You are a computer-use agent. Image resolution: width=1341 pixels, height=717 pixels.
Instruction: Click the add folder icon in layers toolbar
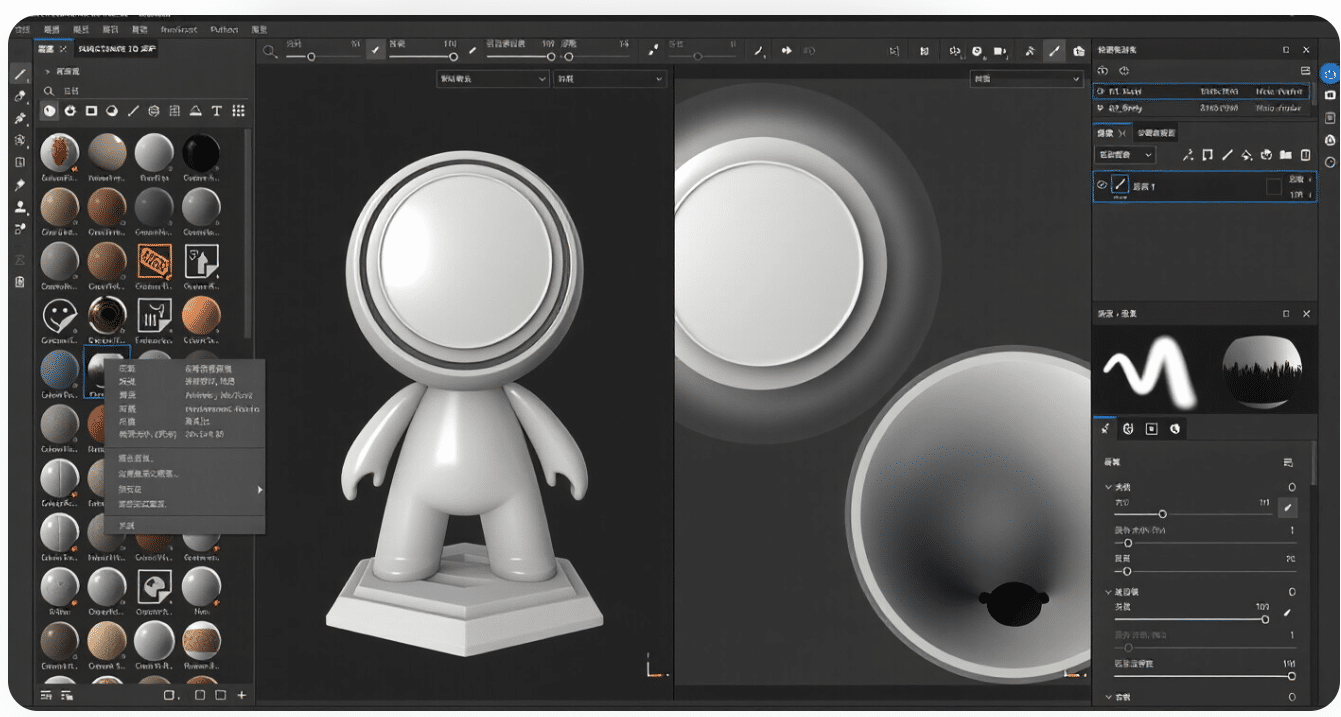point(1286,155)
